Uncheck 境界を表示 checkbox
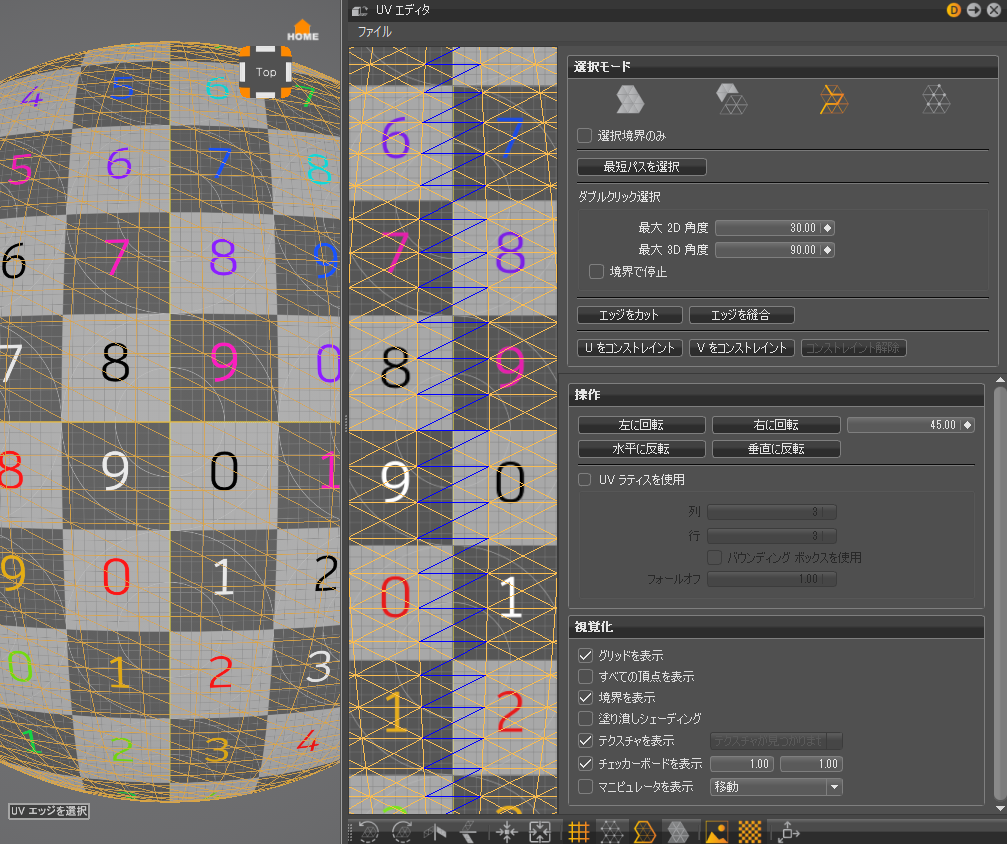The image size is (1007, 844). [x=585, y=698]
